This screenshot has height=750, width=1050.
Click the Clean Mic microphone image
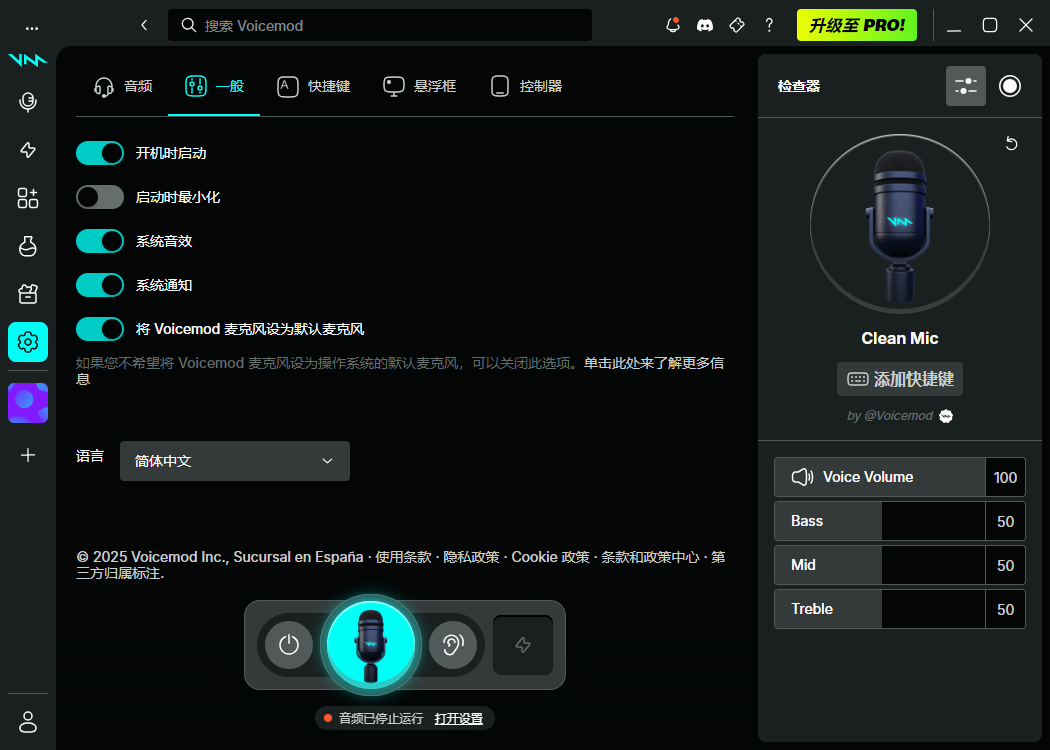[x=899, y=224]
